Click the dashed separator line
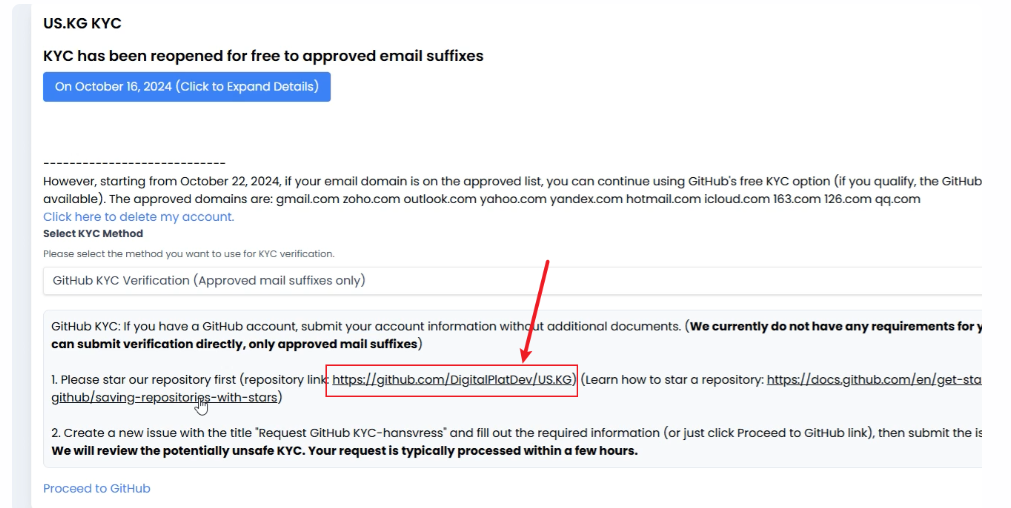 (134, 163)
